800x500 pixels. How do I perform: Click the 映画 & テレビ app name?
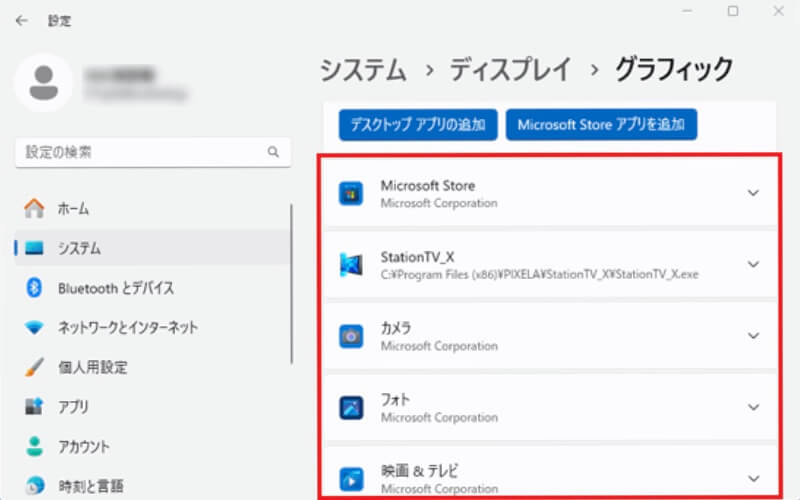pos(419,470)
